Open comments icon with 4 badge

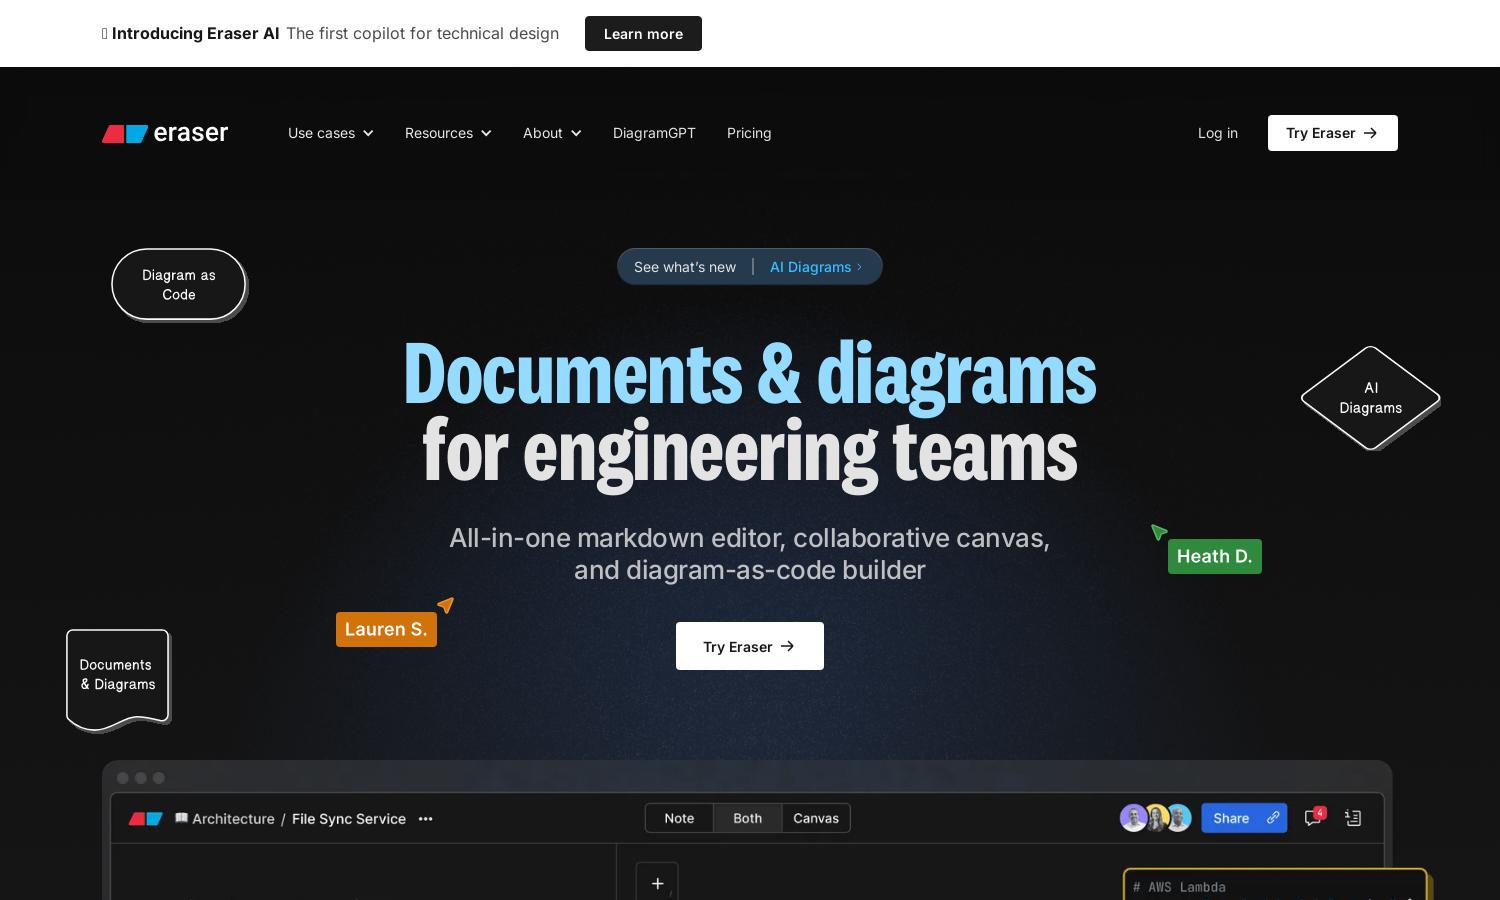click(1314, 817)
